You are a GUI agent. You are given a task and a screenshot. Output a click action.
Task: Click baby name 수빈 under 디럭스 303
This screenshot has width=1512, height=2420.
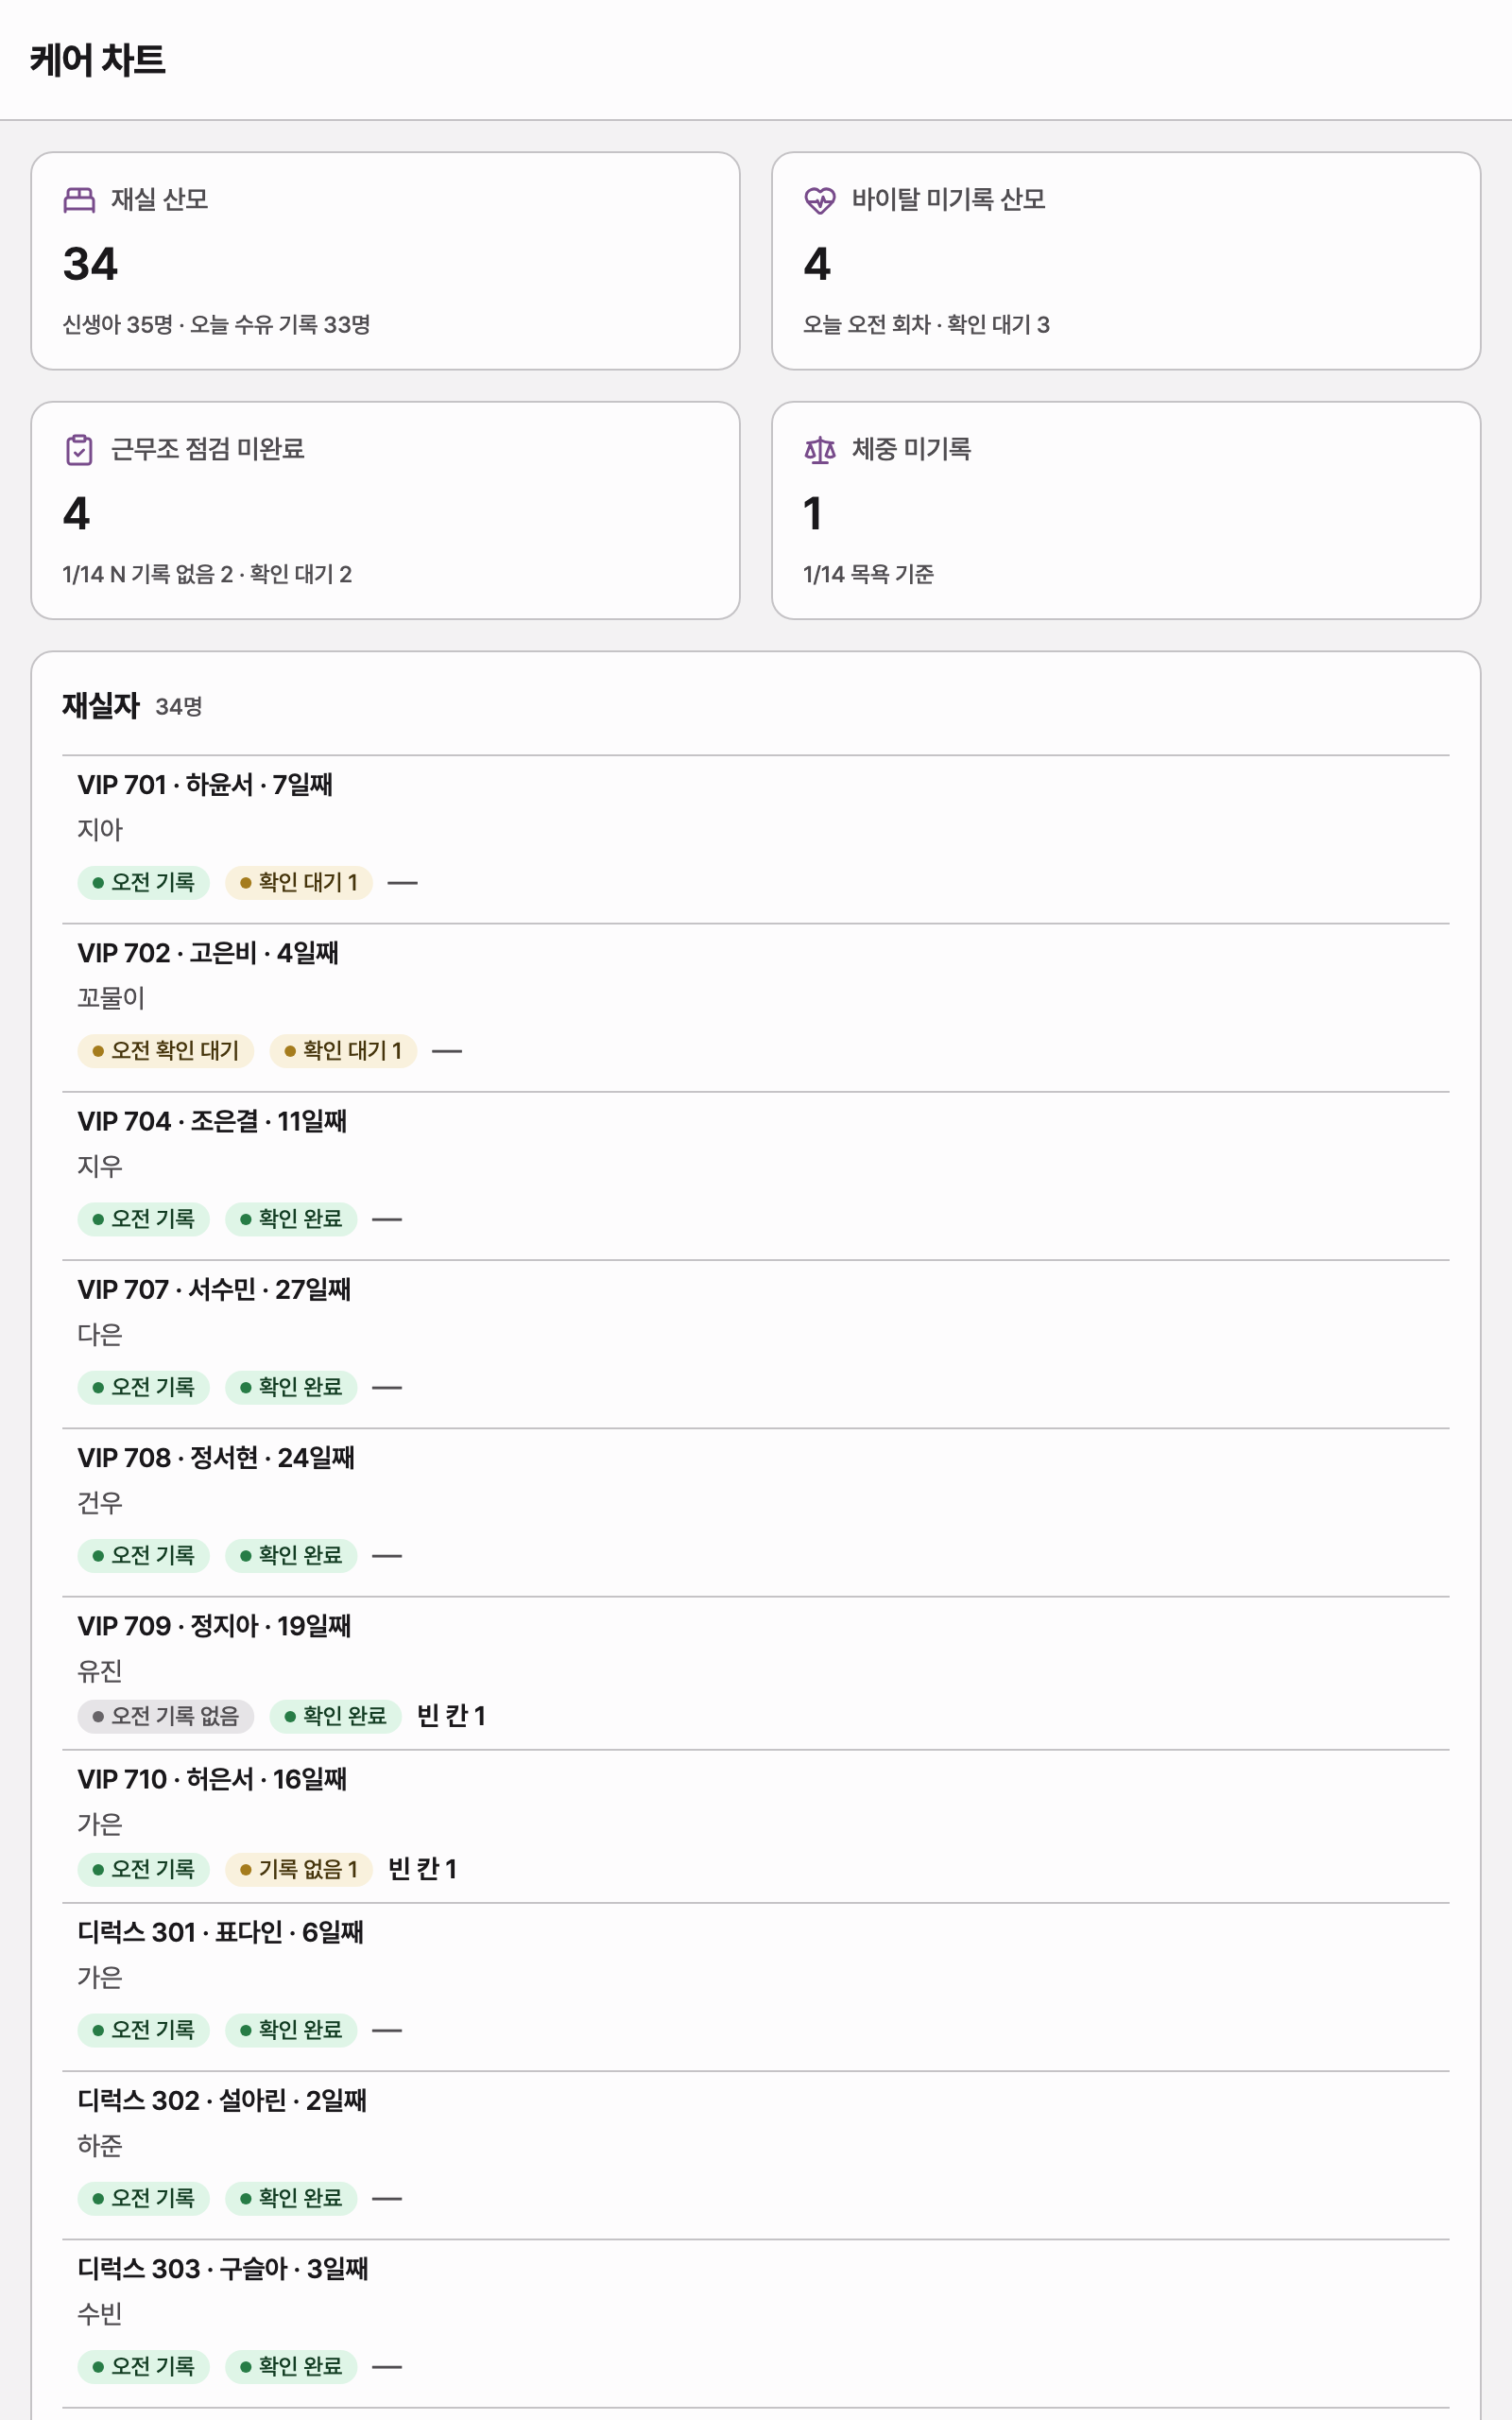[100, 2313]
